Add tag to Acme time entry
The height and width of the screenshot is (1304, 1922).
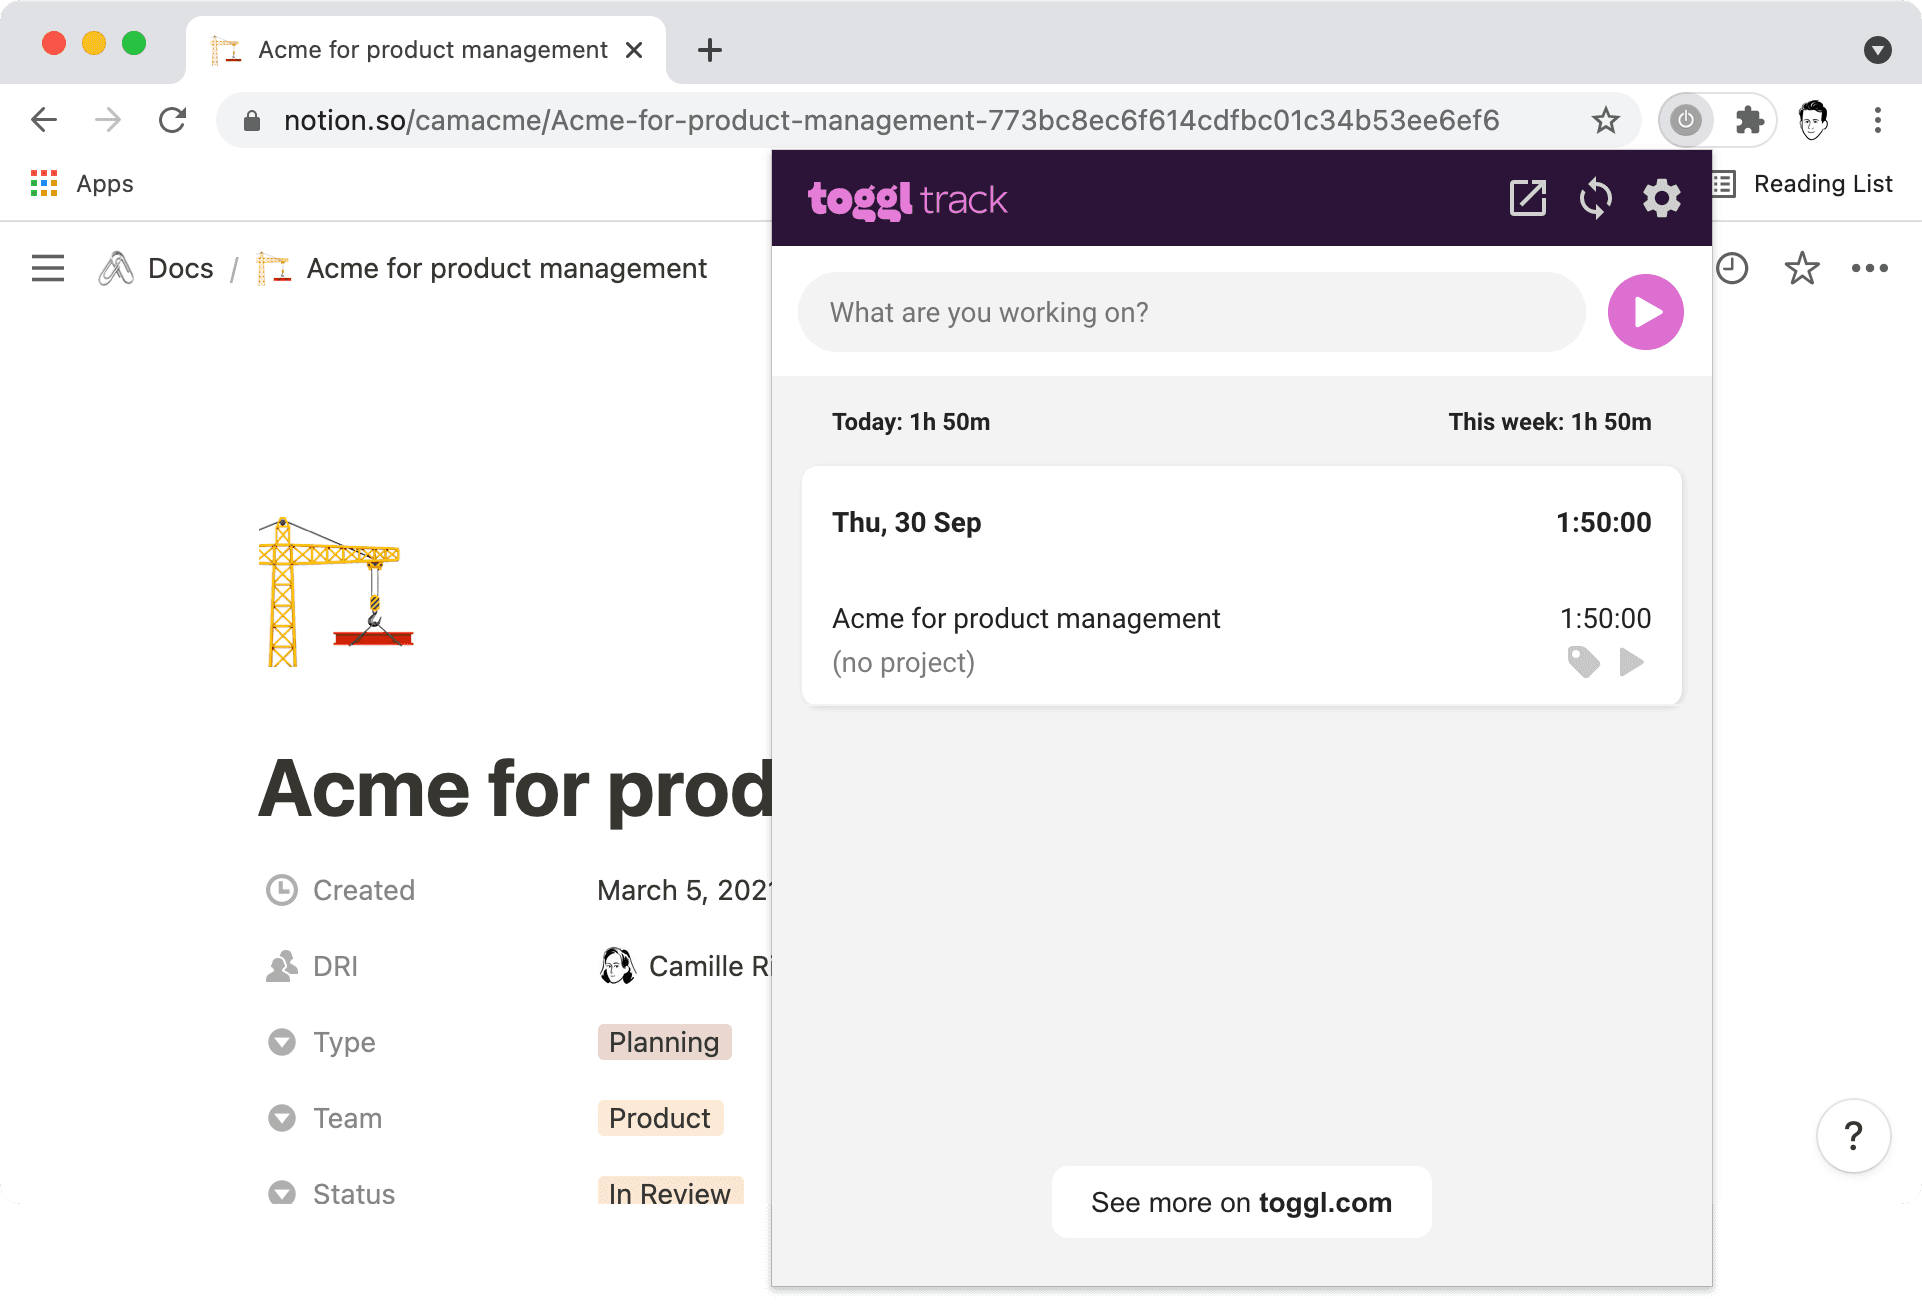tap(1583, 662)
